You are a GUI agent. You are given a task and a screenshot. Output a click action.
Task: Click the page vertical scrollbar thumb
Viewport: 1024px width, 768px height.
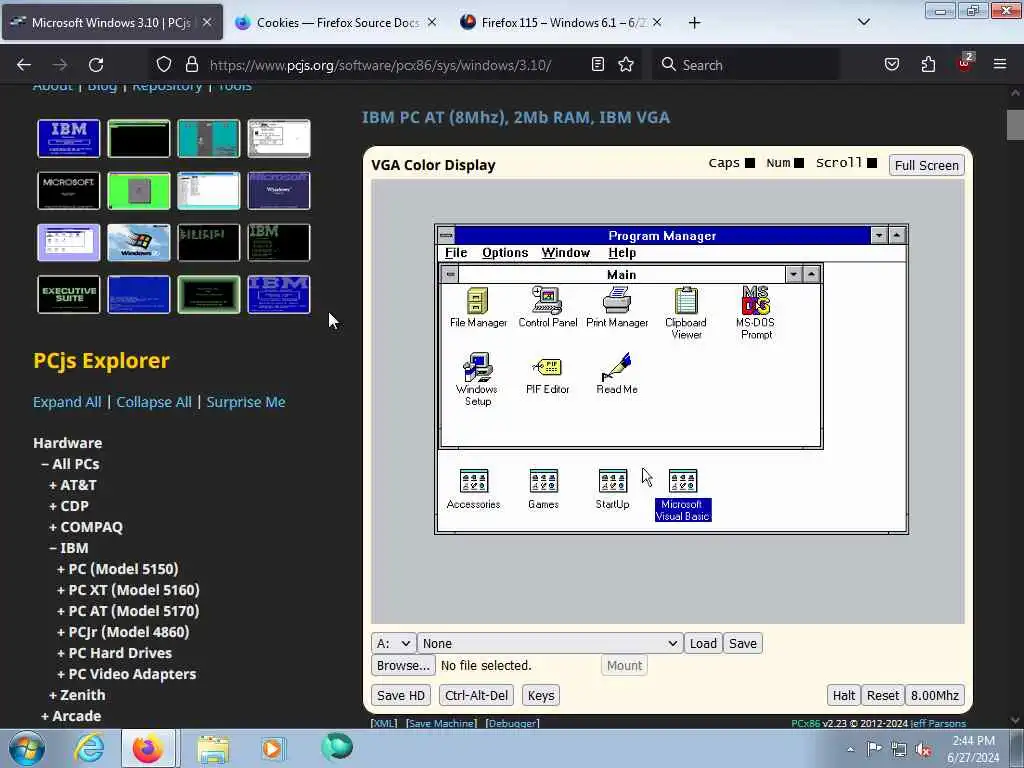coord(1015,125)
